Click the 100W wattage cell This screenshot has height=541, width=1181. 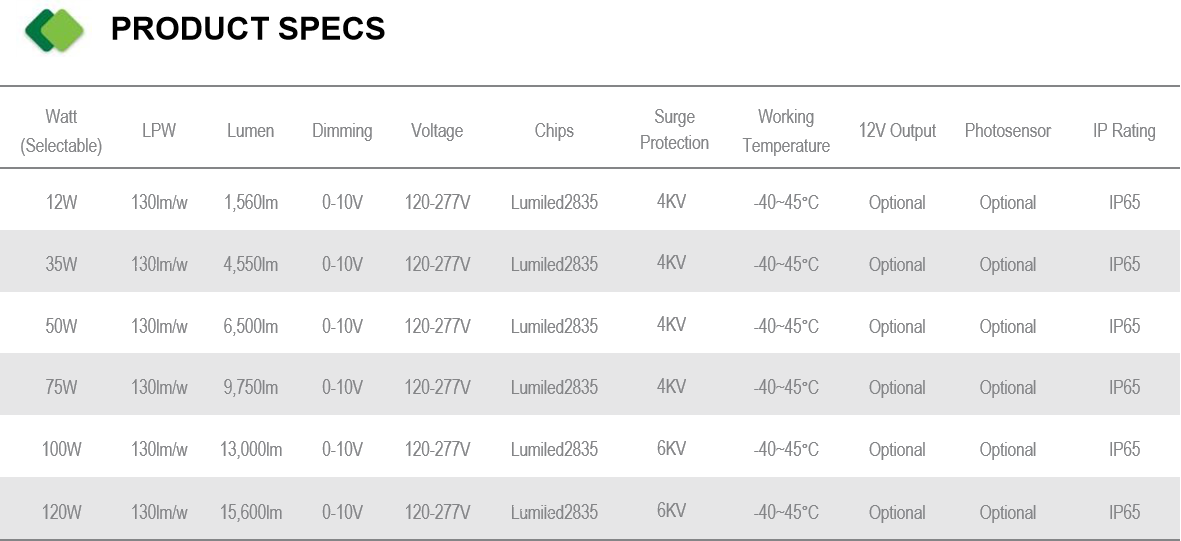(x=61, y=450)
